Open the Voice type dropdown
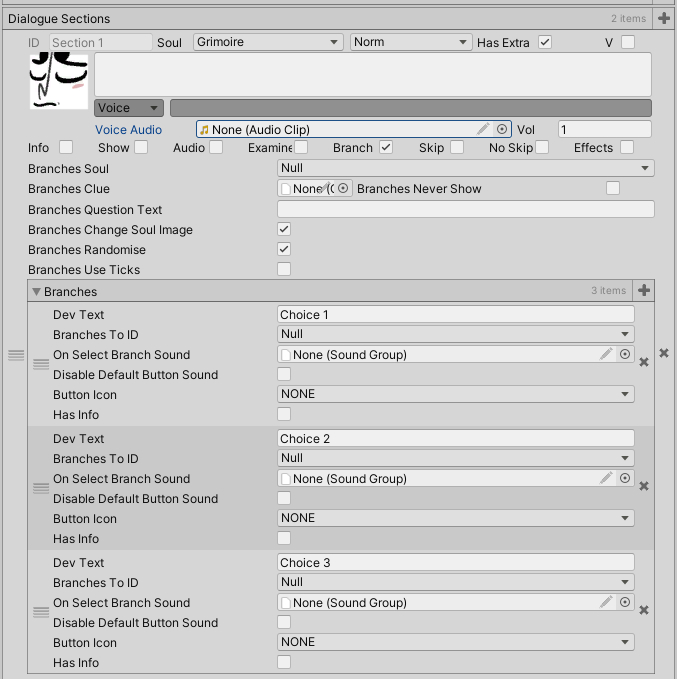The width and height of the screenshot is (677, 679). tap(129, 108)
